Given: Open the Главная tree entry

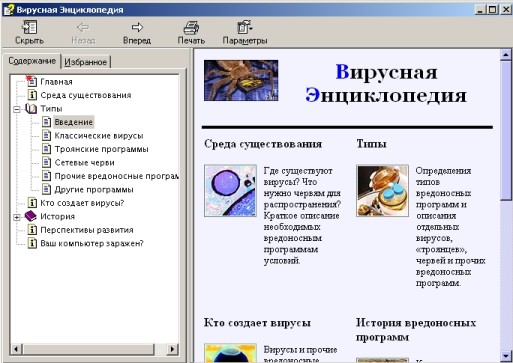Looking at the screenshot, I should 56,82.
